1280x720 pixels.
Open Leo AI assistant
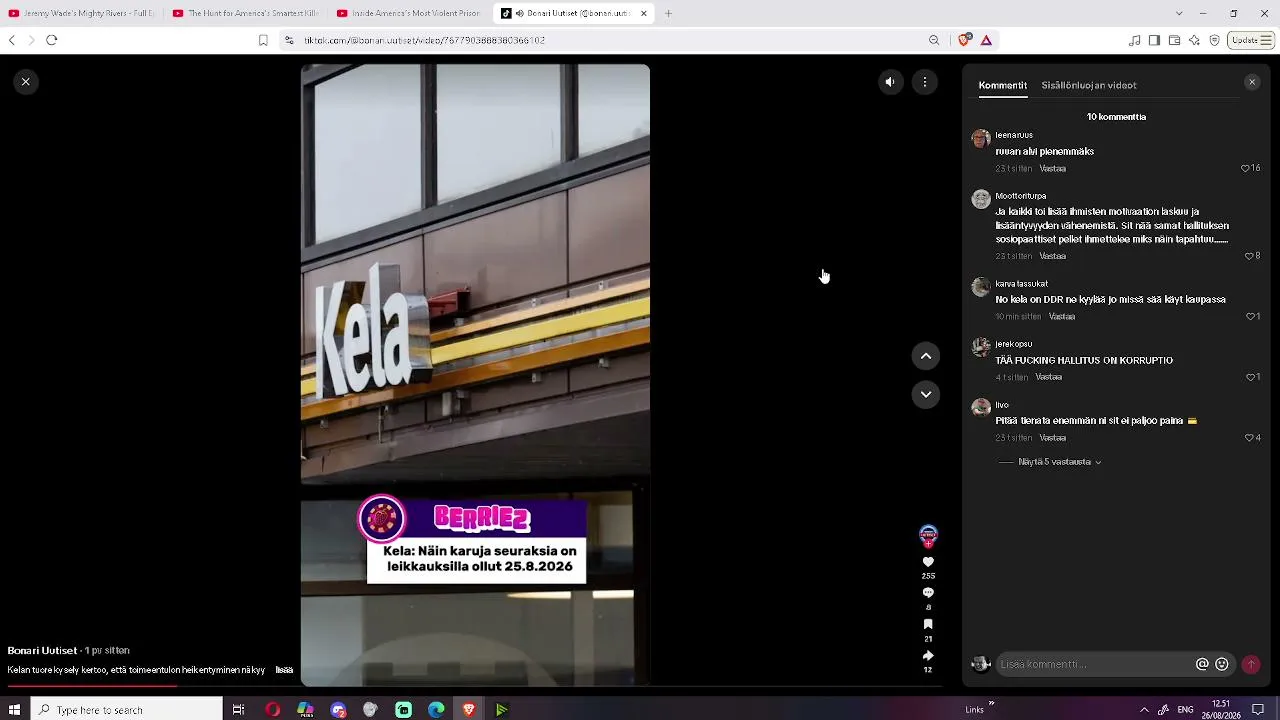(1194, 40)
